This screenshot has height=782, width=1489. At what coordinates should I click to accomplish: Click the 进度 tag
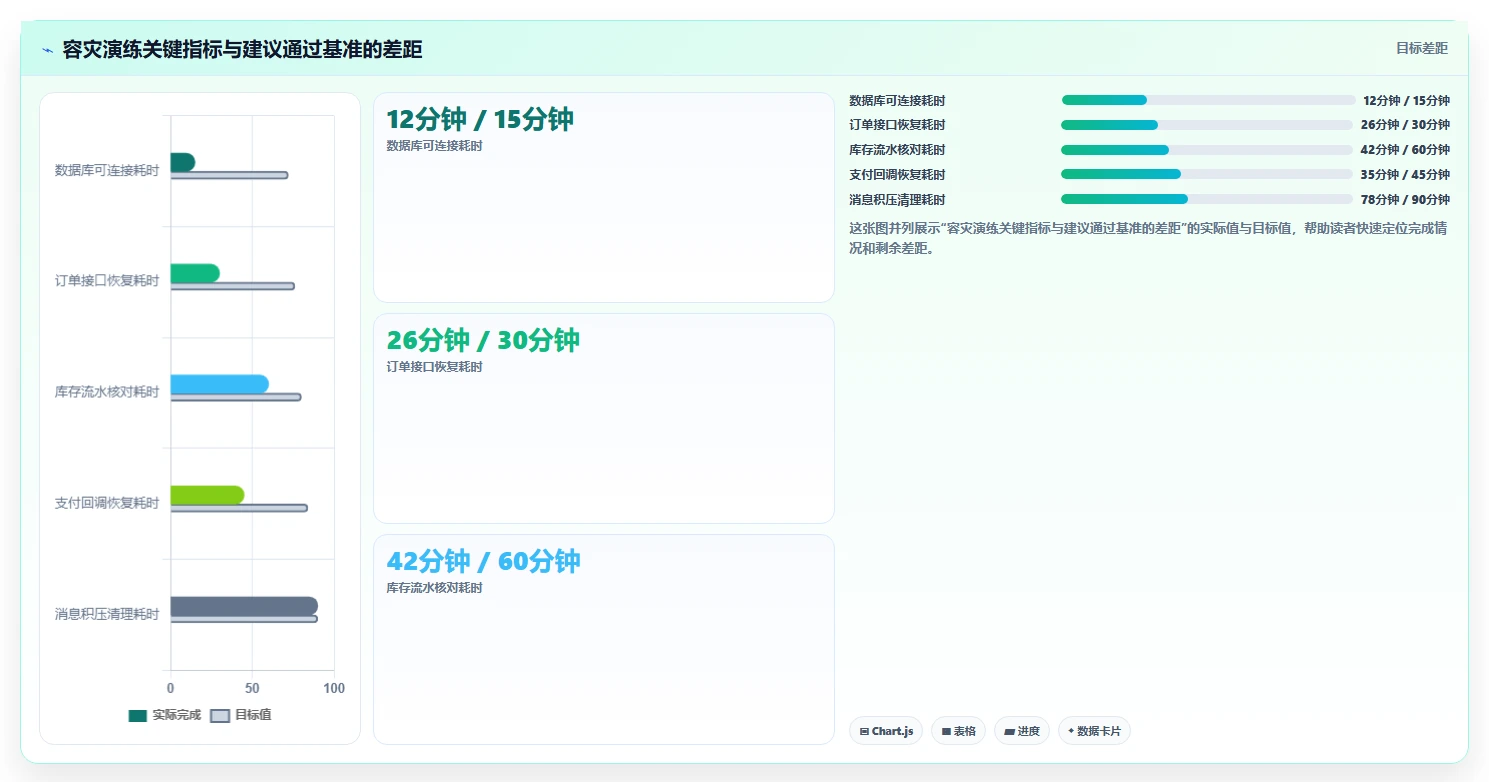coord(1022,731)
